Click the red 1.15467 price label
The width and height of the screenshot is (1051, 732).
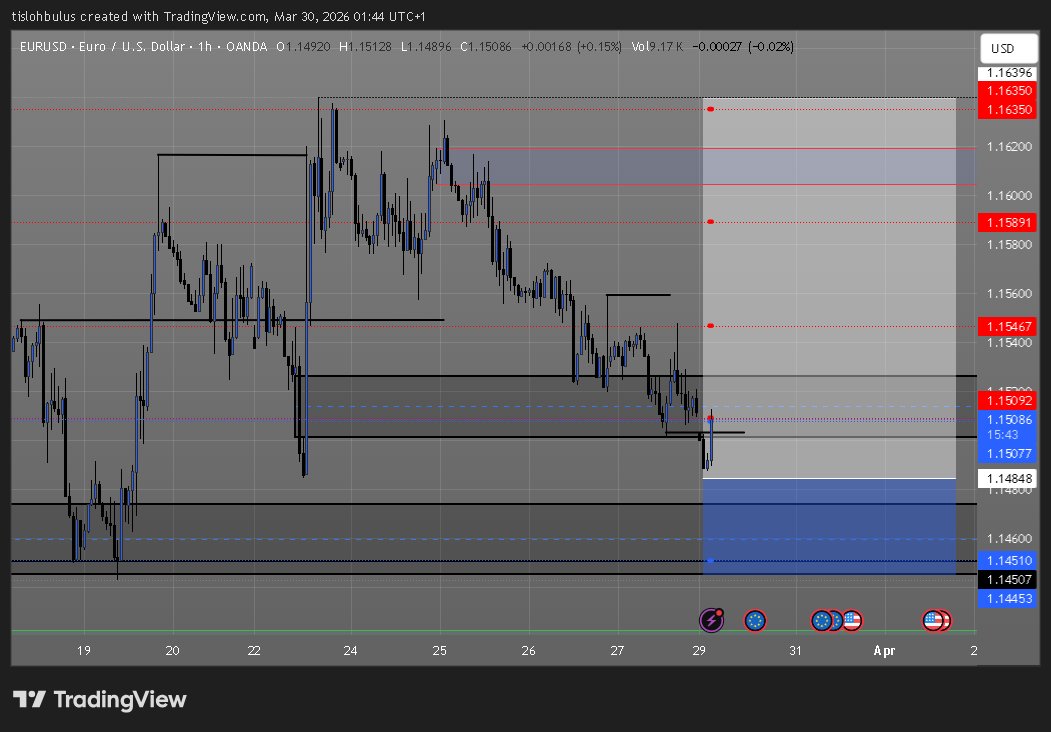[1007, 326]
